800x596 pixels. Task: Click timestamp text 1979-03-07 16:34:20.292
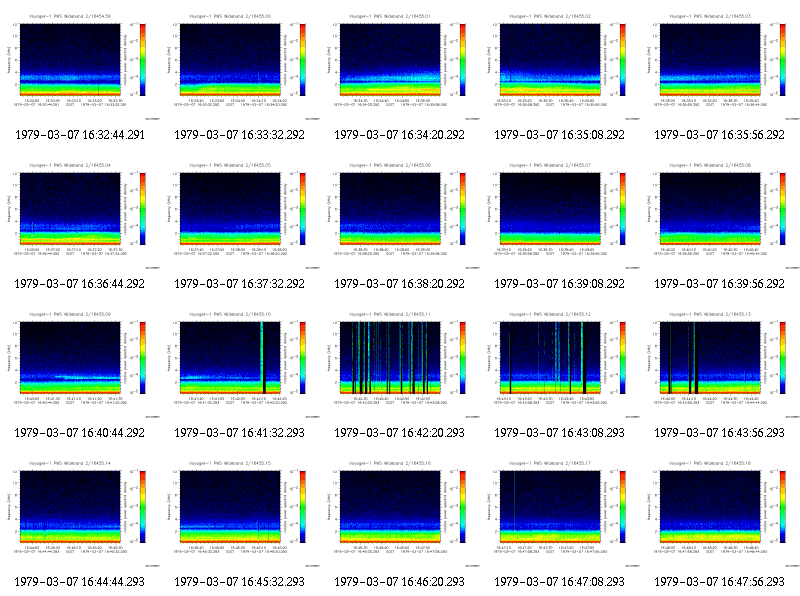(x=399, y=135)
